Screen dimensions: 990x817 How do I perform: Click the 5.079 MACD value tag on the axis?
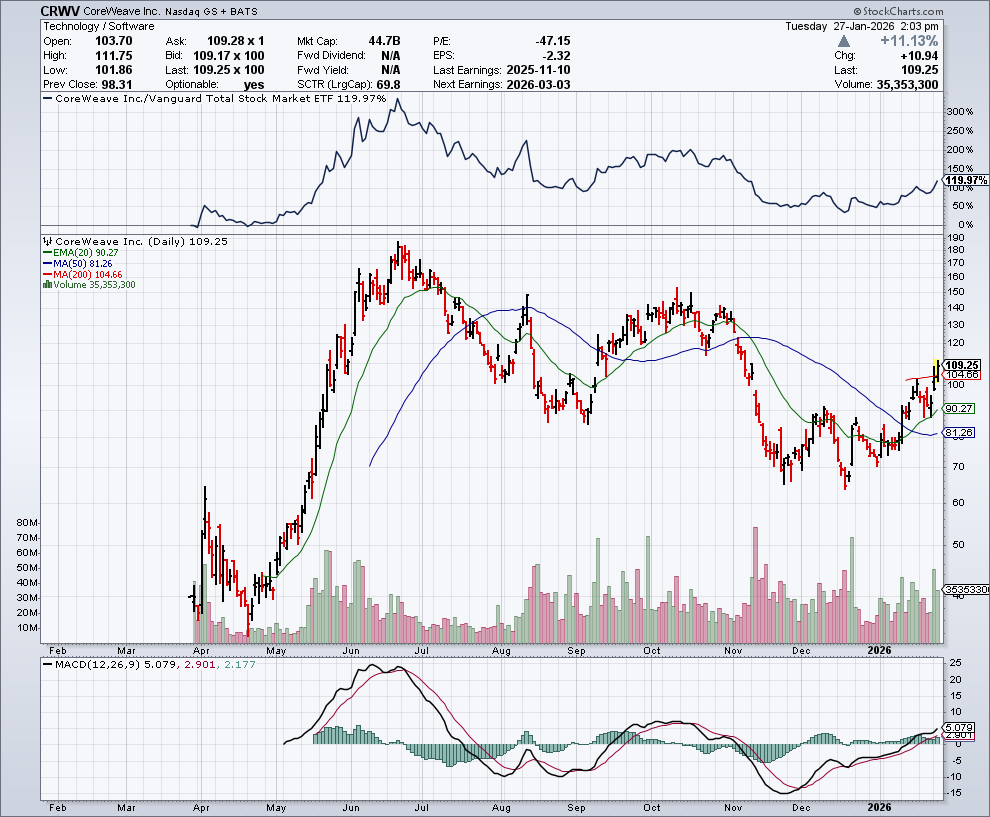tap(959, 727)
